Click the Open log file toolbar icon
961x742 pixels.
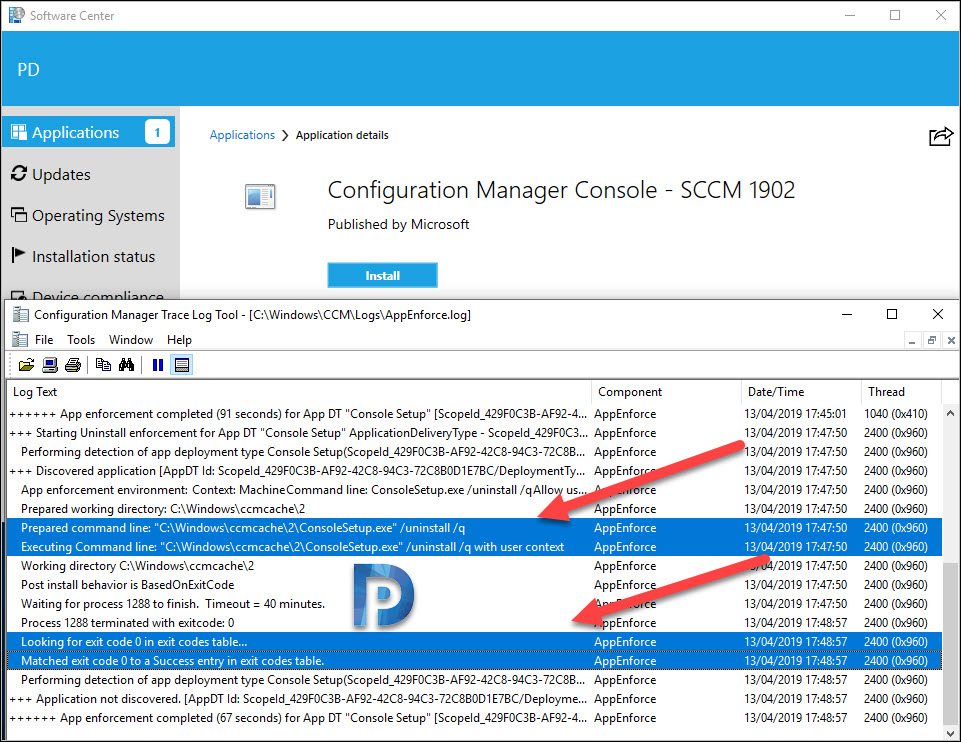pyautogui.click(x=26, y=365)
